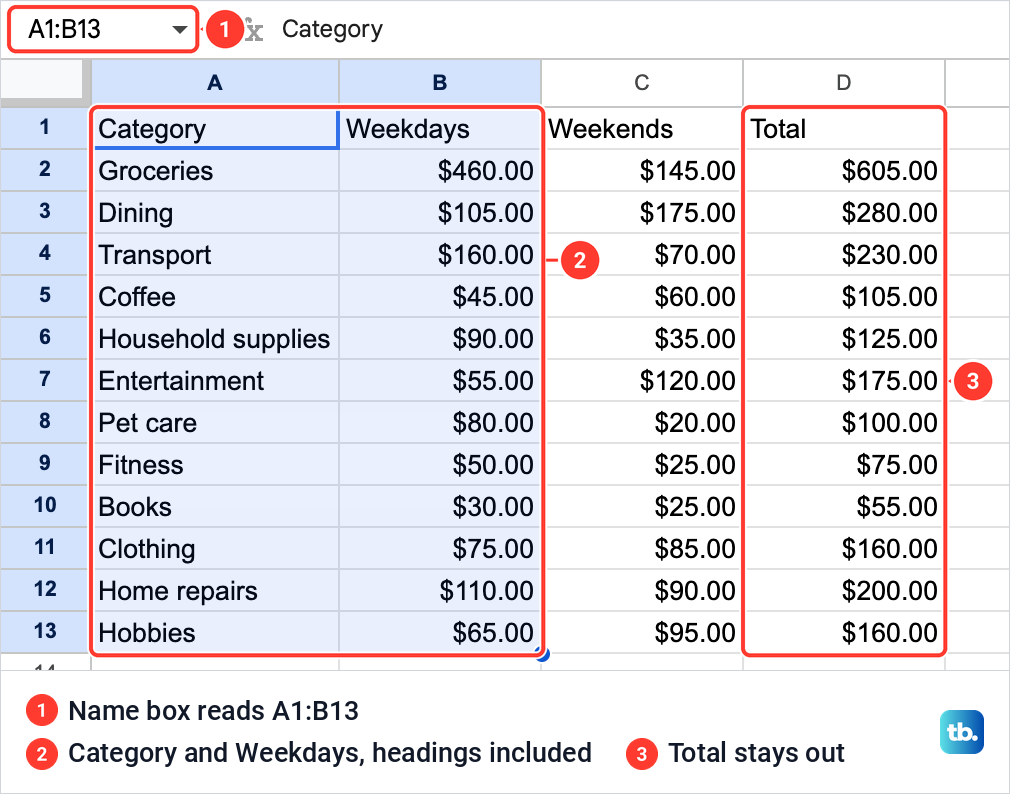Click the $125.00 Household supplies total cell

point(844,339)
